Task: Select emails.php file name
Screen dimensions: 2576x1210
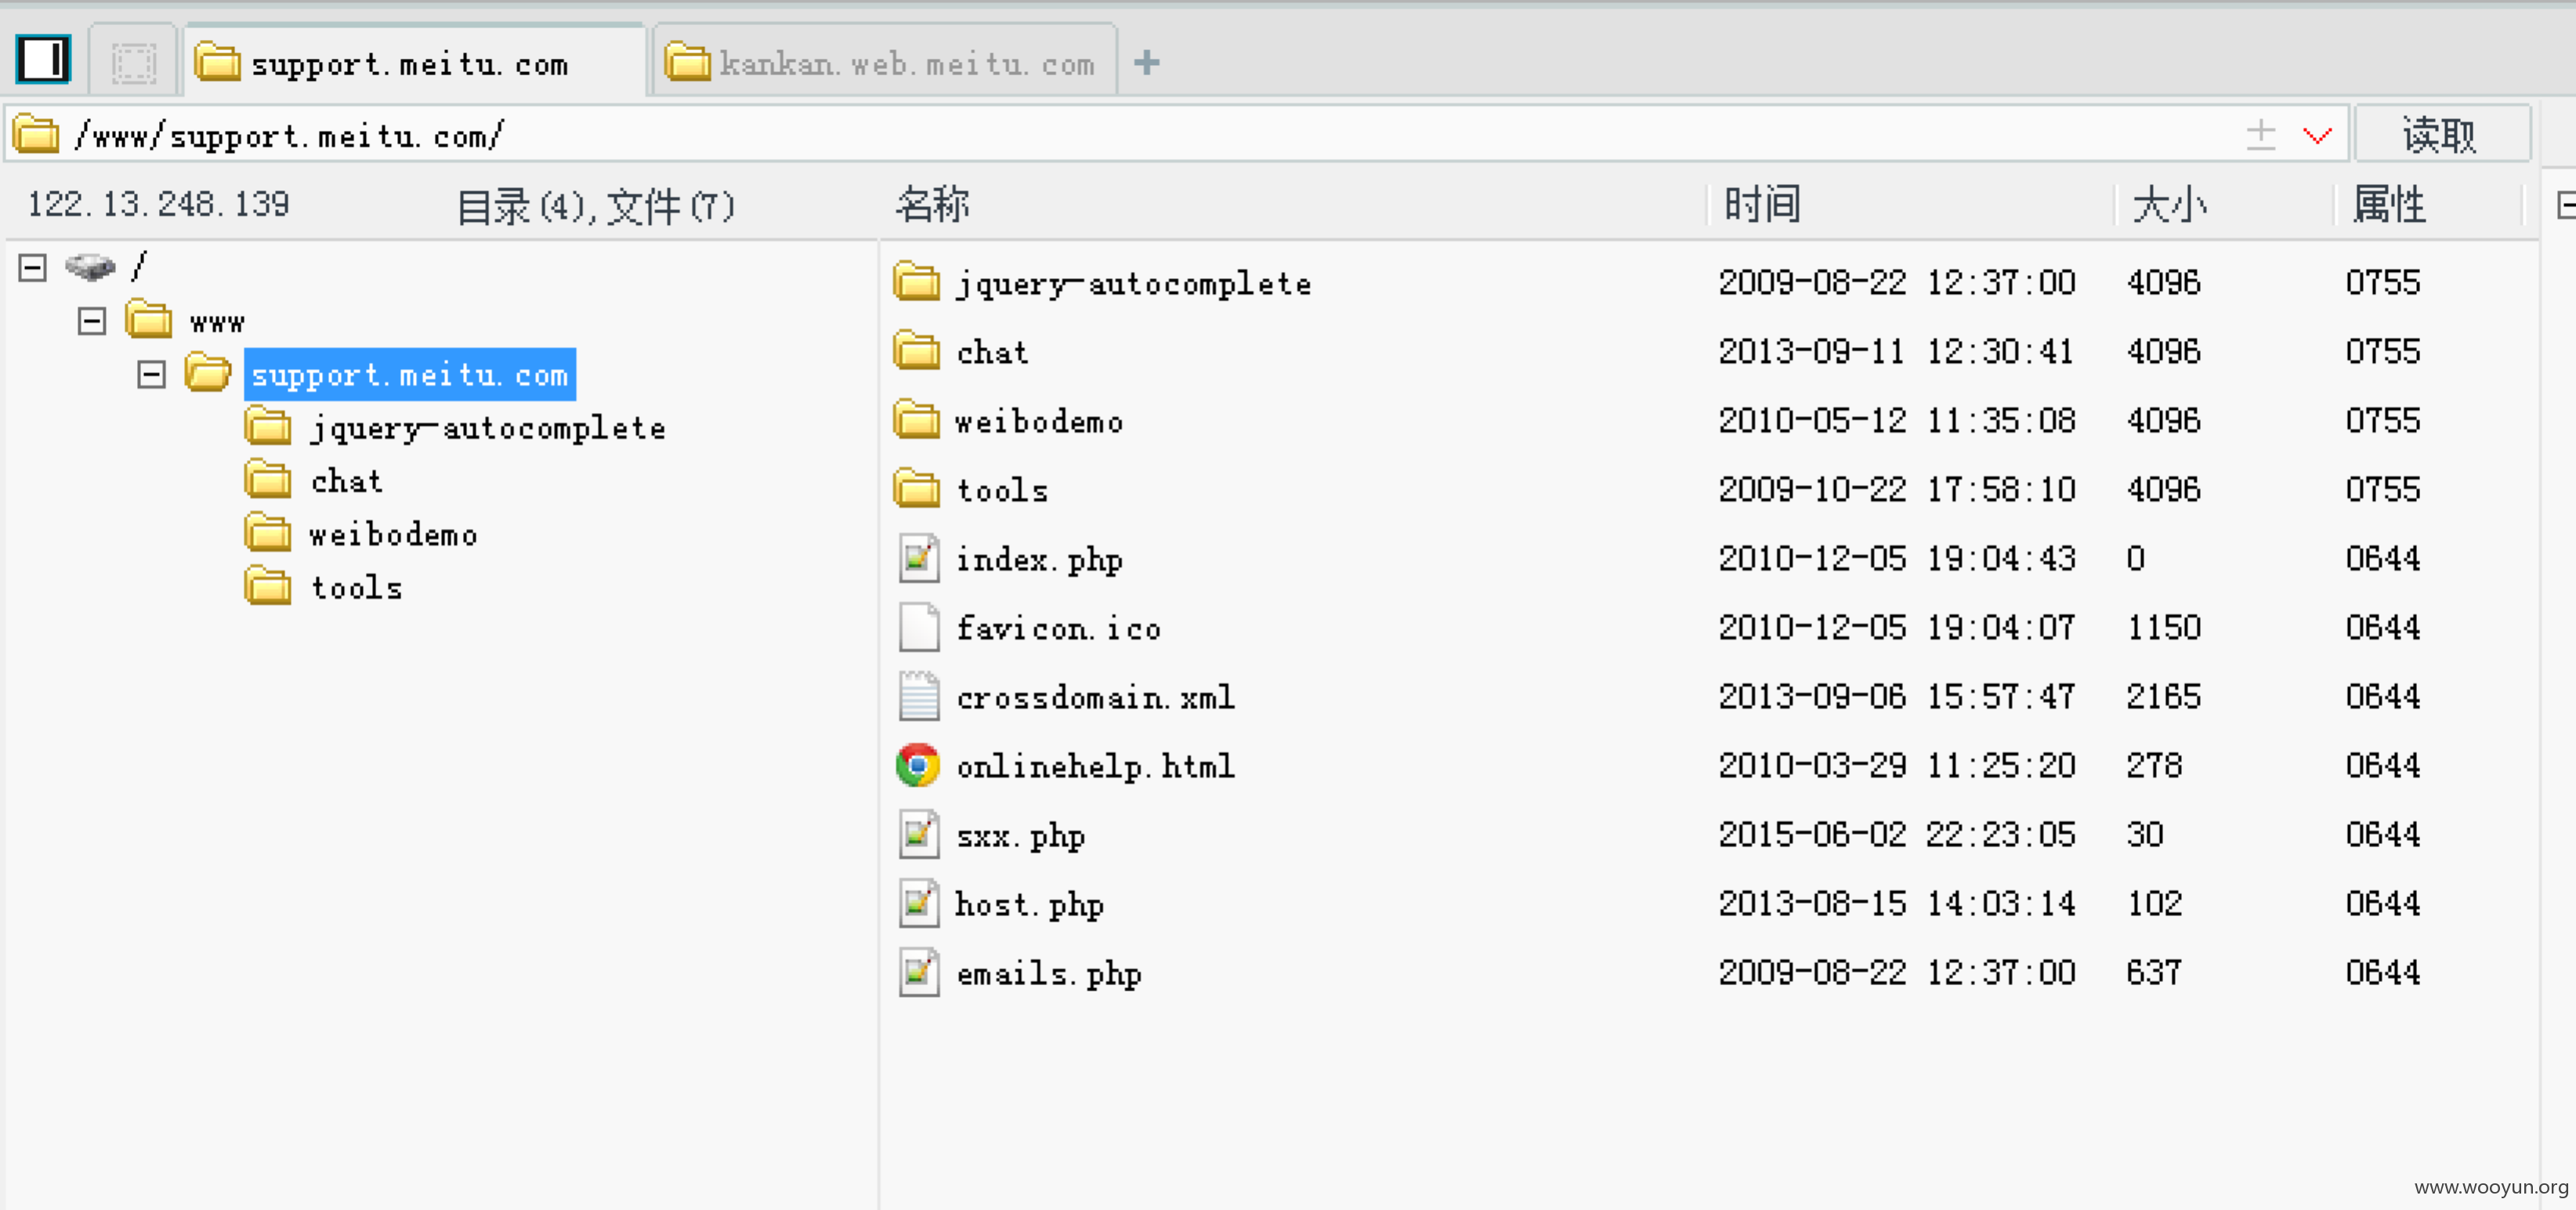Action: [x=1048, y=974]
